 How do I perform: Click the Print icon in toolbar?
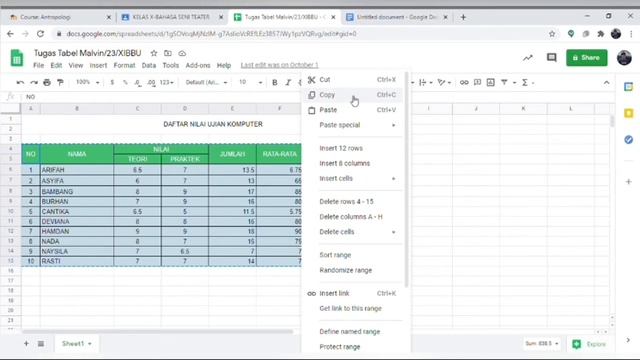[47, 82]
